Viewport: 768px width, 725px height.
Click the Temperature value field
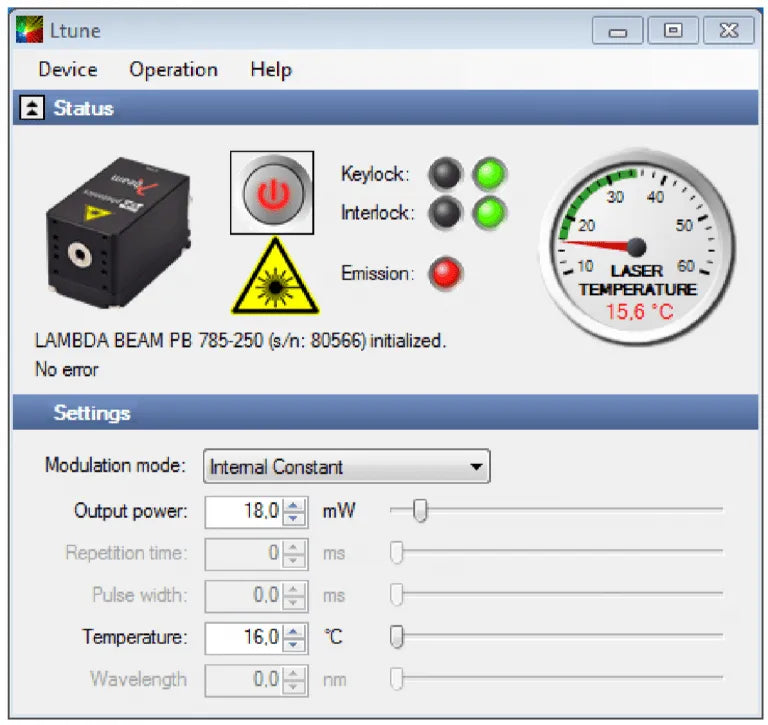coord(244,638)
